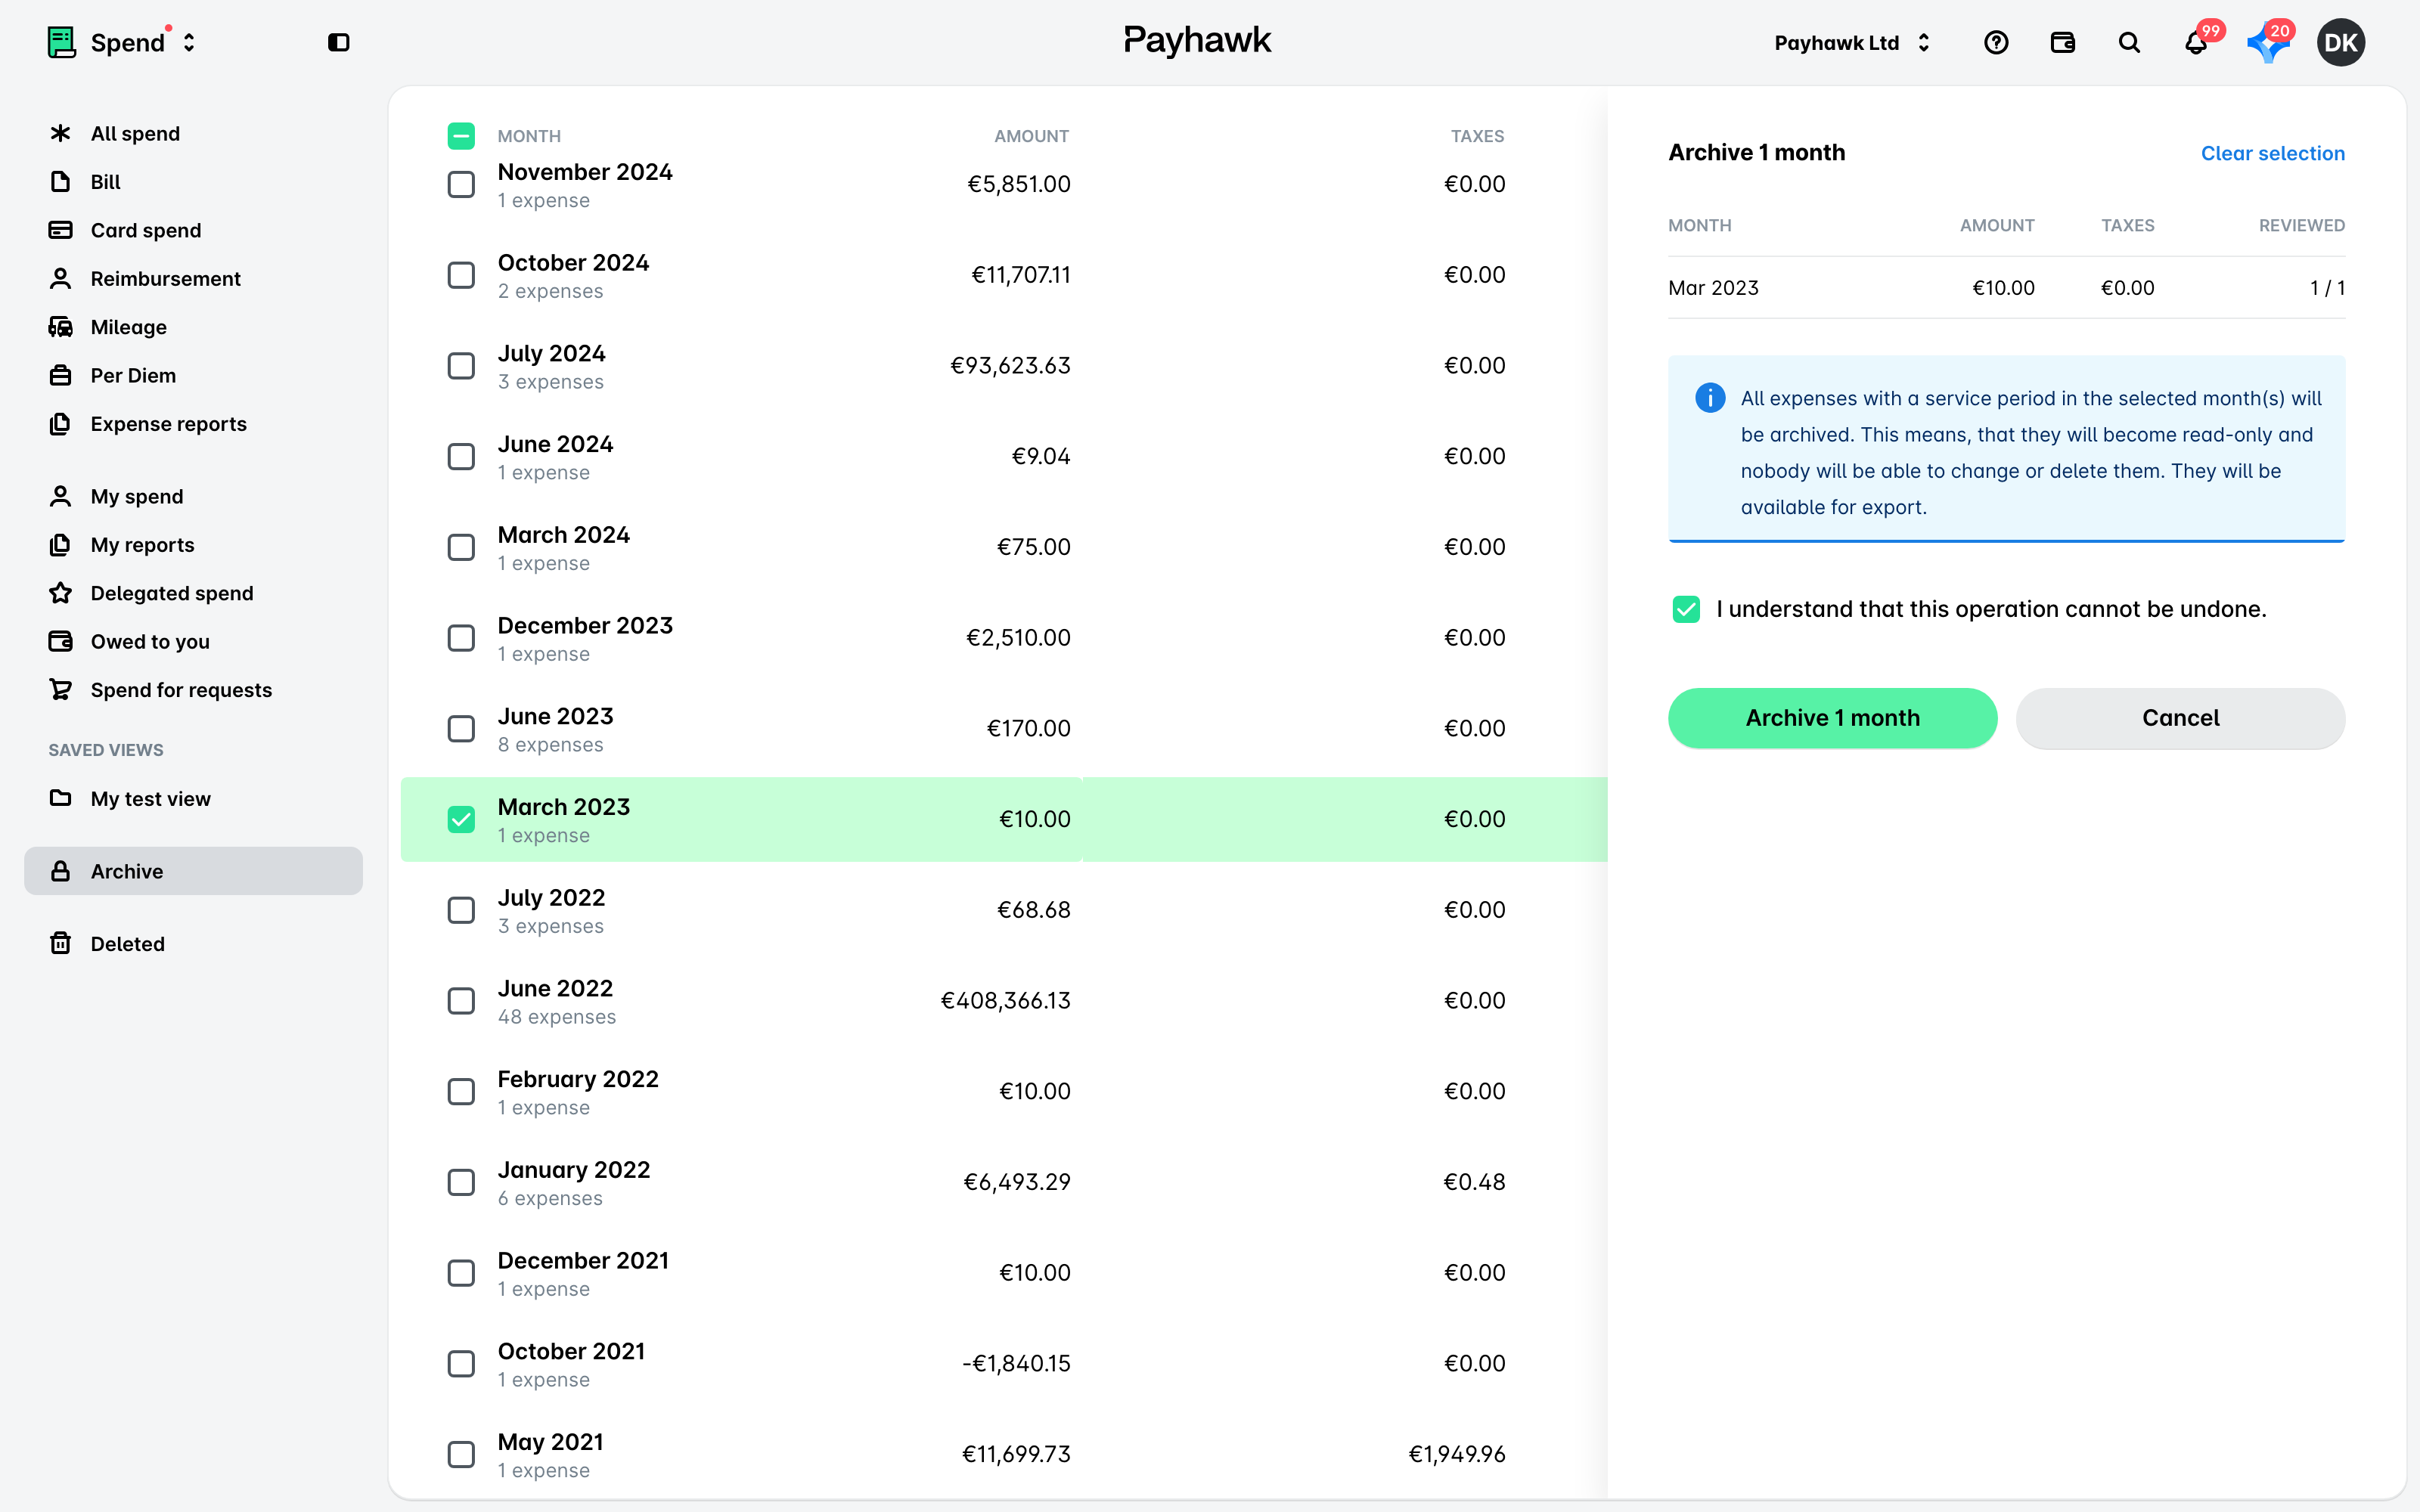Click the Bill document icon
This screenshot has width=2420, height=1512.
60,181
